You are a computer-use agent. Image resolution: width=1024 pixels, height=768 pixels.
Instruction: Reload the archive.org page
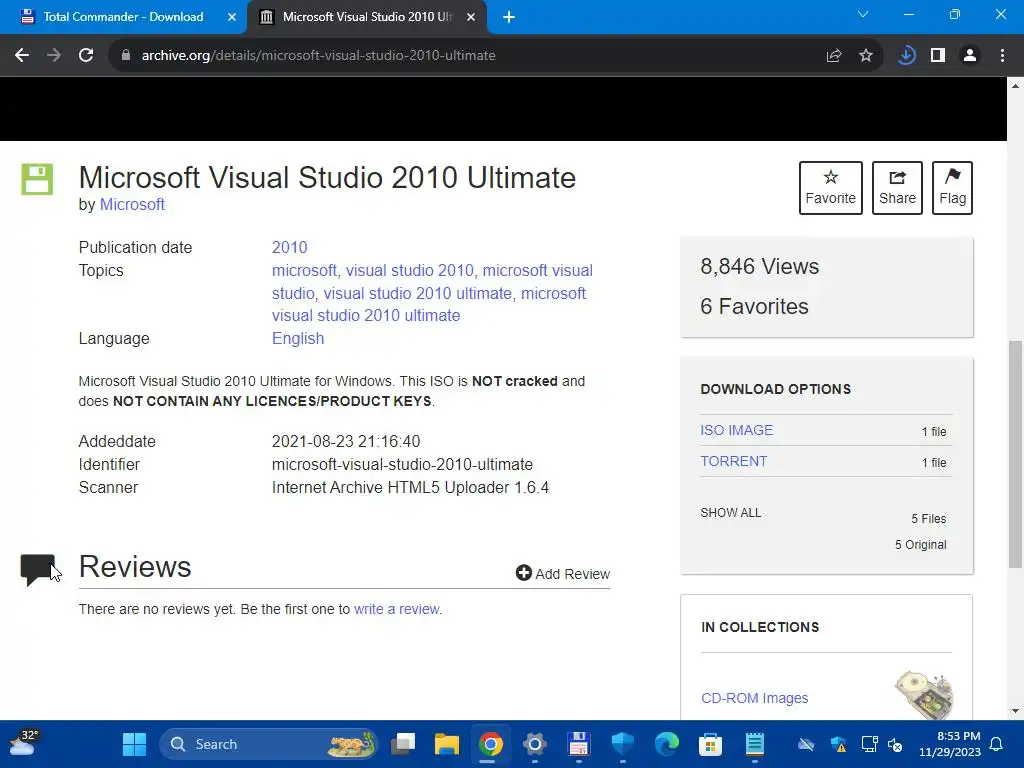(86, 56)
